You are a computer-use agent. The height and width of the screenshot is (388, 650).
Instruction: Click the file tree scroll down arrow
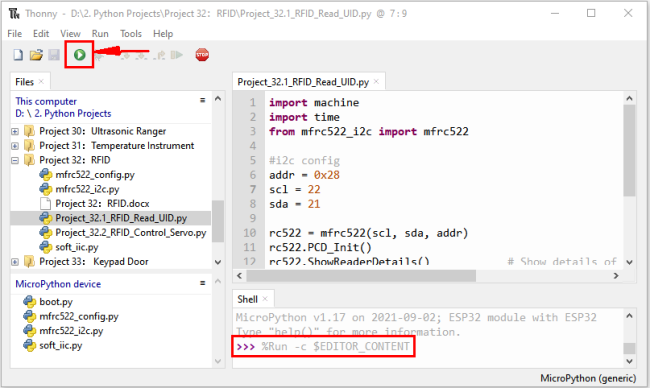(x=218, y=262)
